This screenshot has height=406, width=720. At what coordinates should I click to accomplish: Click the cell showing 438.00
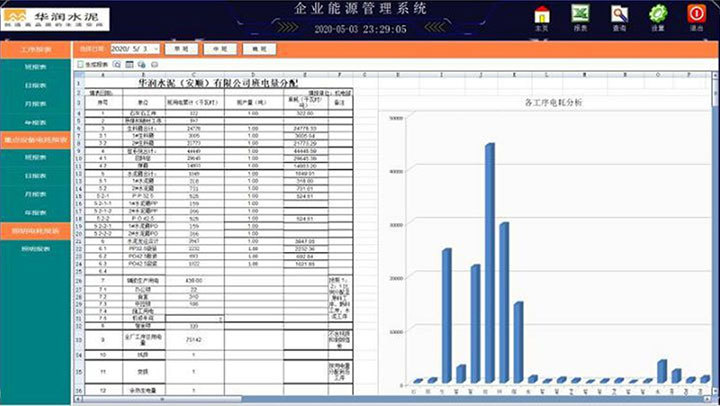(194, 280)
